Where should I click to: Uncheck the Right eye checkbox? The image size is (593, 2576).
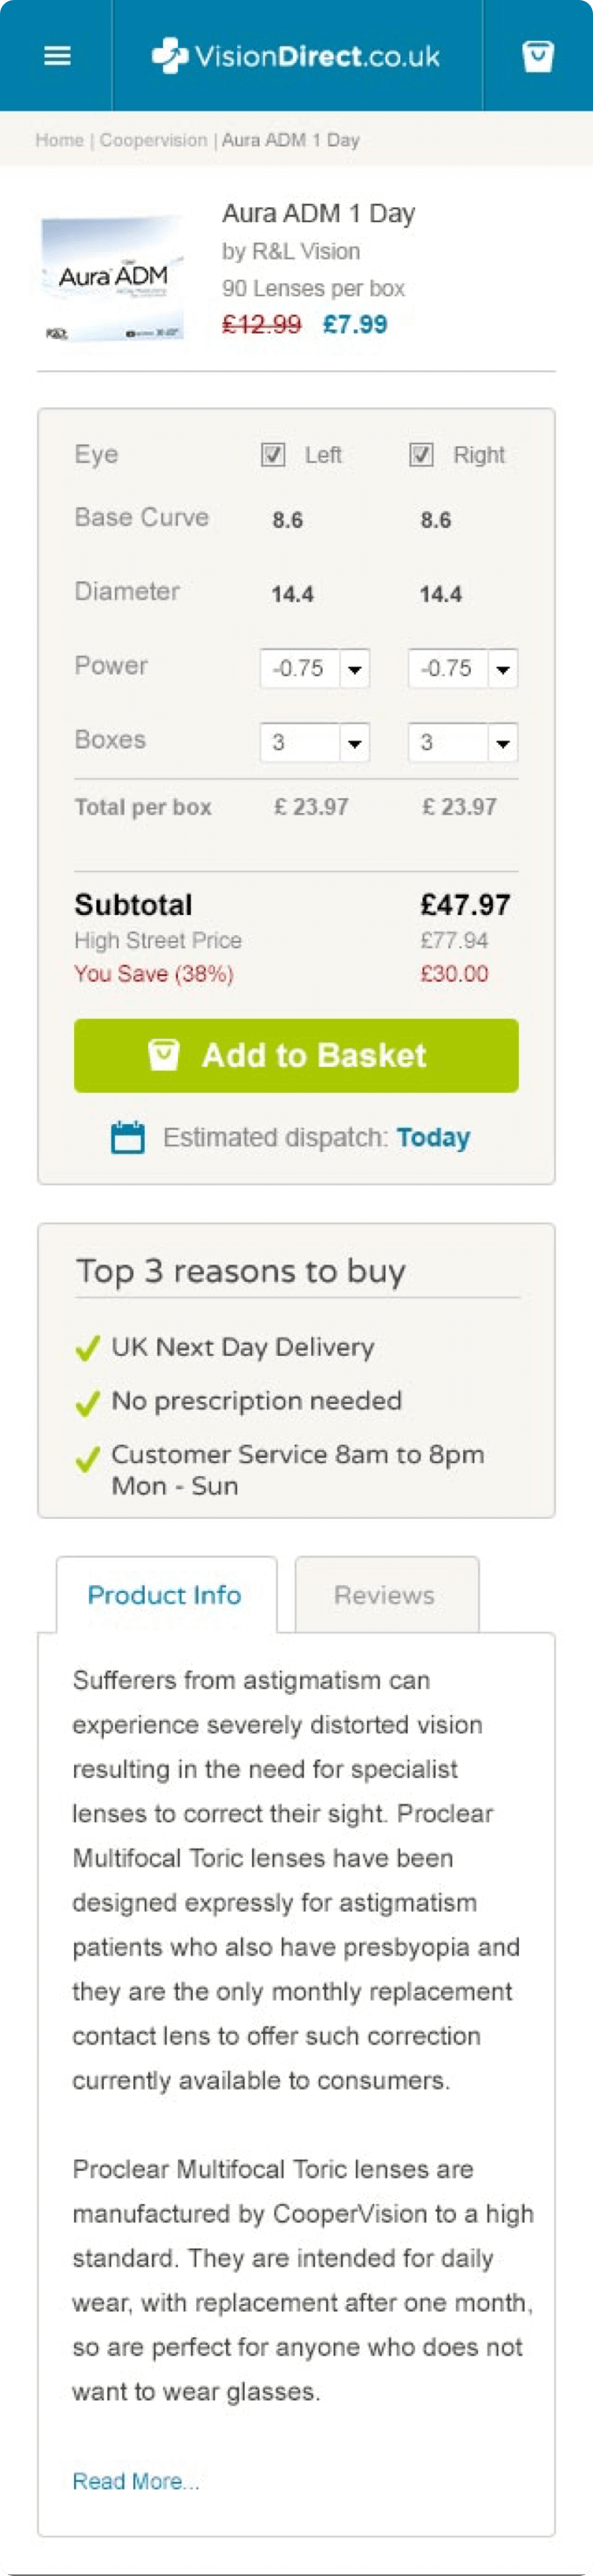(x=421, y=455)
